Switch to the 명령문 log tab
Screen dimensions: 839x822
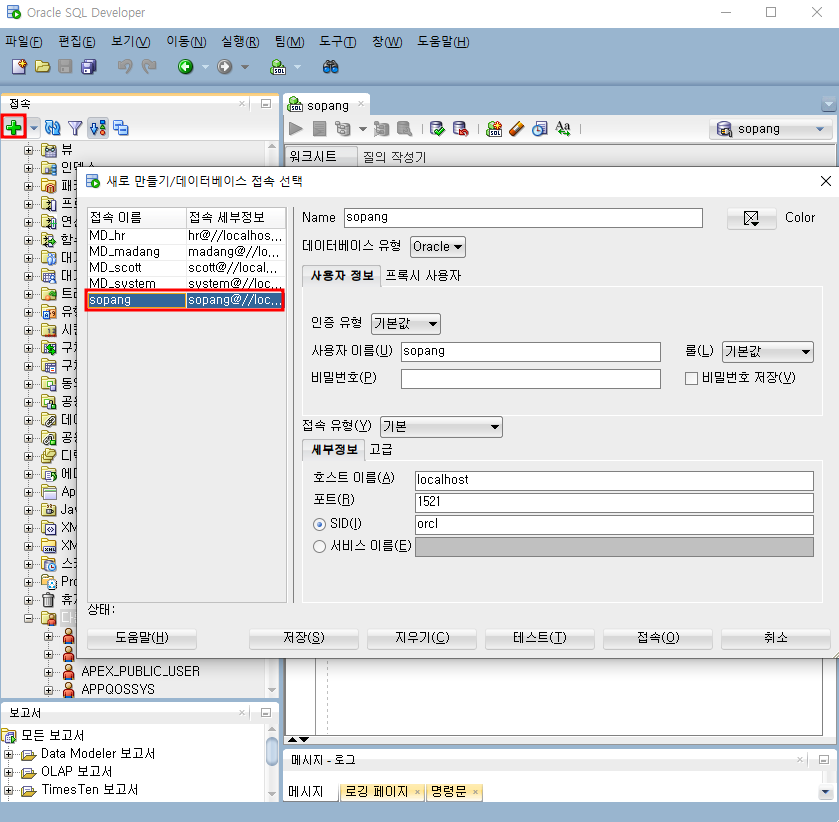click(454, 791)
